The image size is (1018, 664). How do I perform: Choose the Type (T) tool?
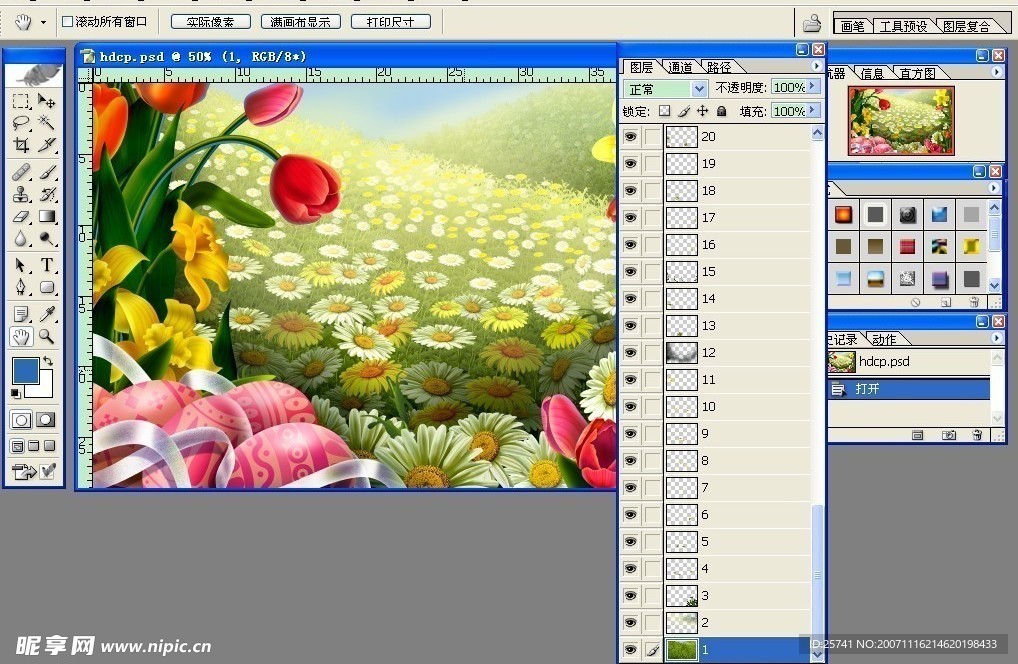tap(47, 265)
